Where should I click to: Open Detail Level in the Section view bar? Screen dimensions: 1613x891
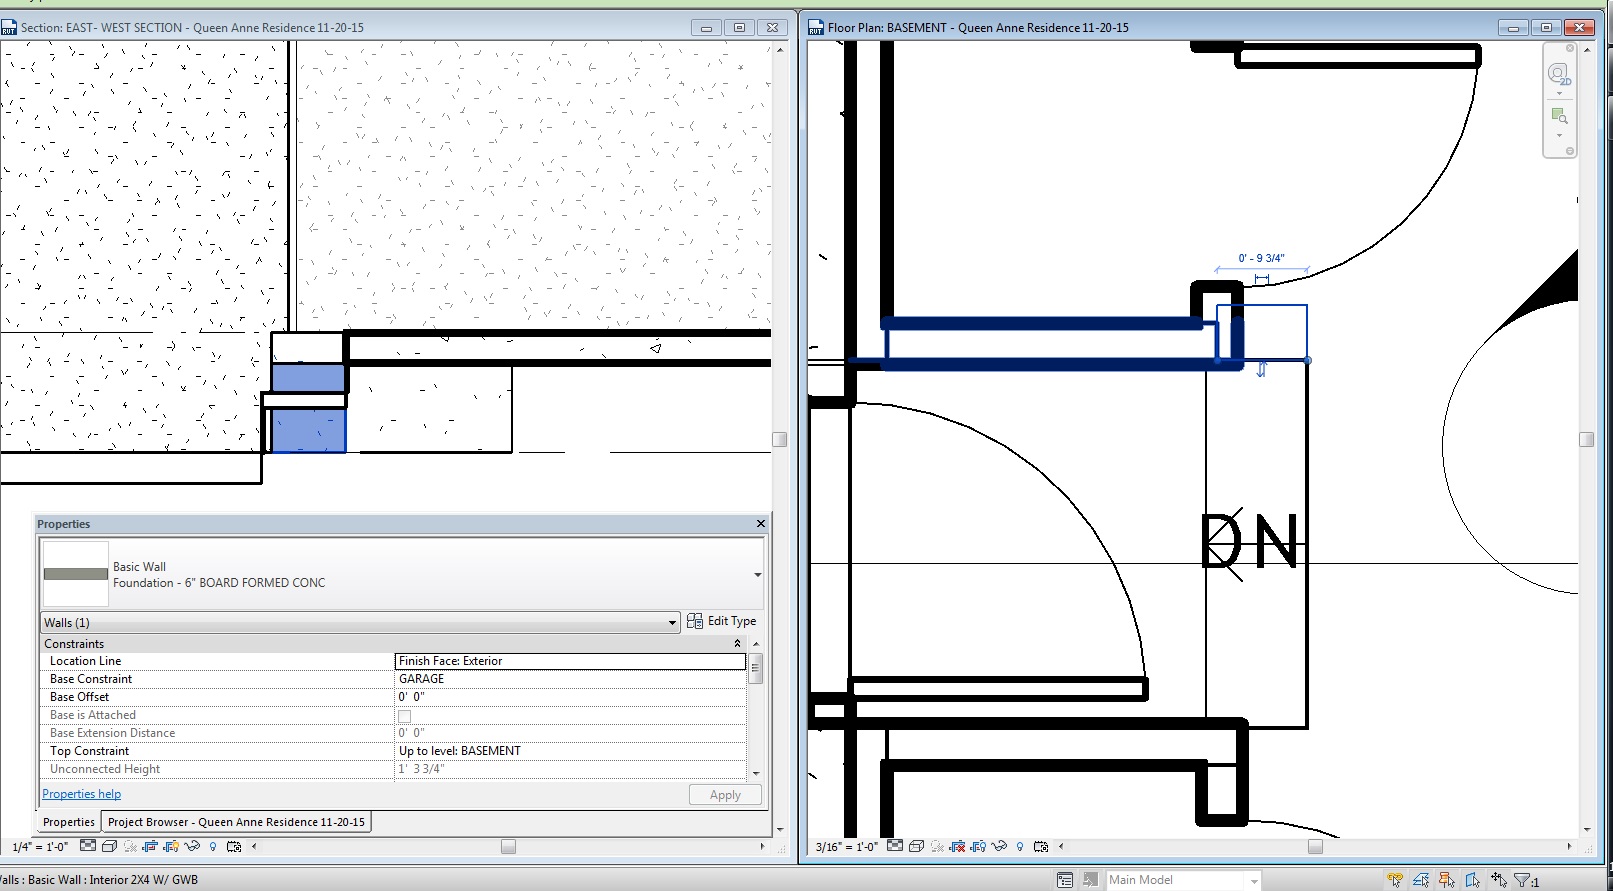point(88,846)
